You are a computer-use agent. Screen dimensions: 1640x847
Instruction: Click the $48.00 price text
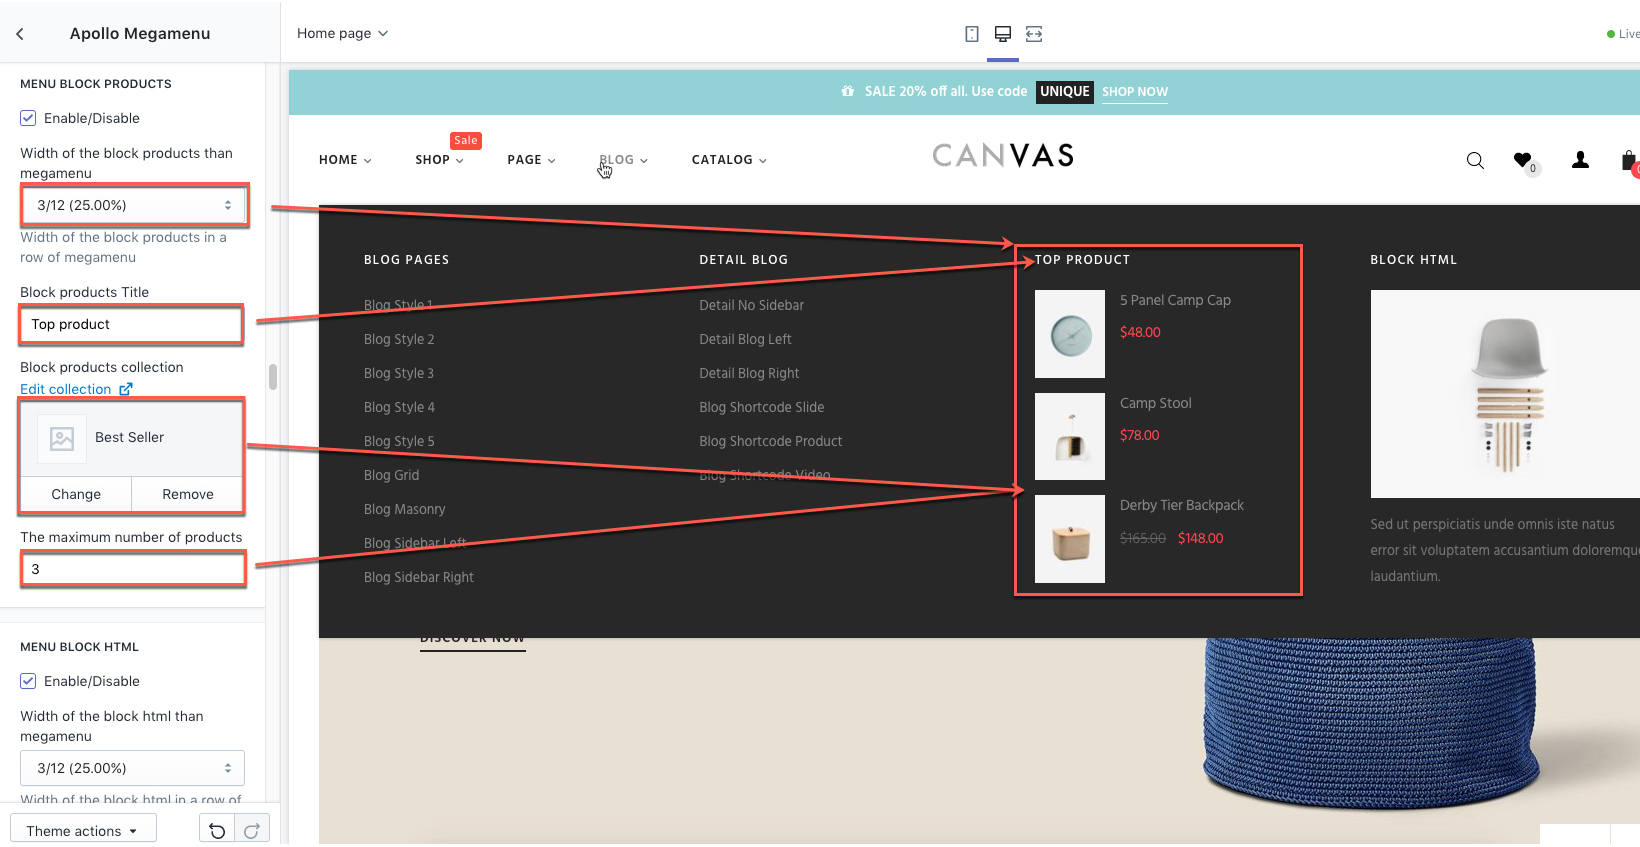point(1141,332)
